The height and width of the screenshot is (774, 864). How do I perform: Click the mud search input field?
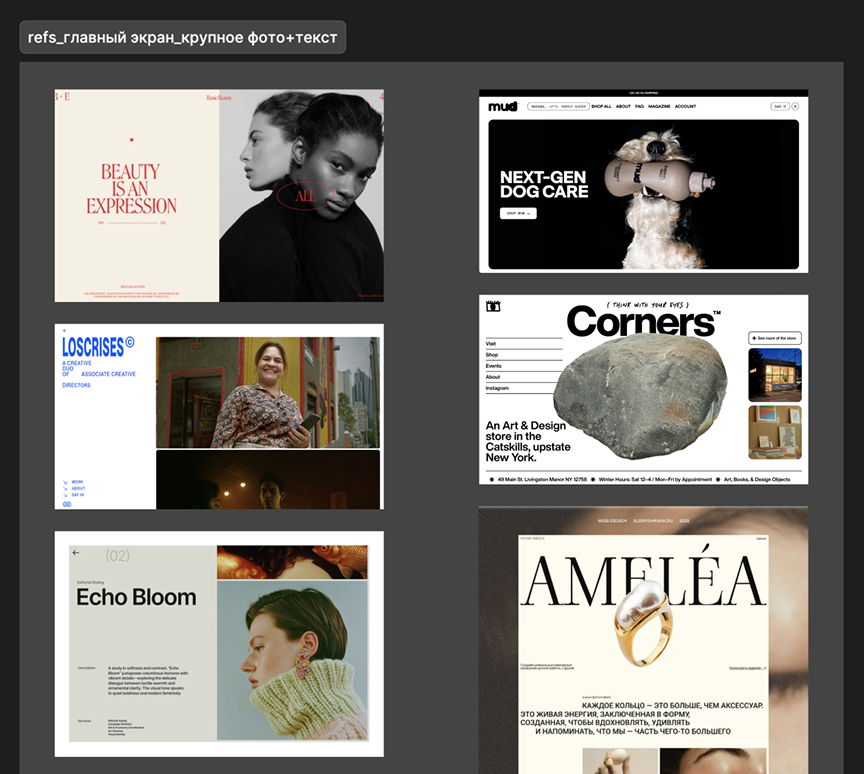(558, 106)
